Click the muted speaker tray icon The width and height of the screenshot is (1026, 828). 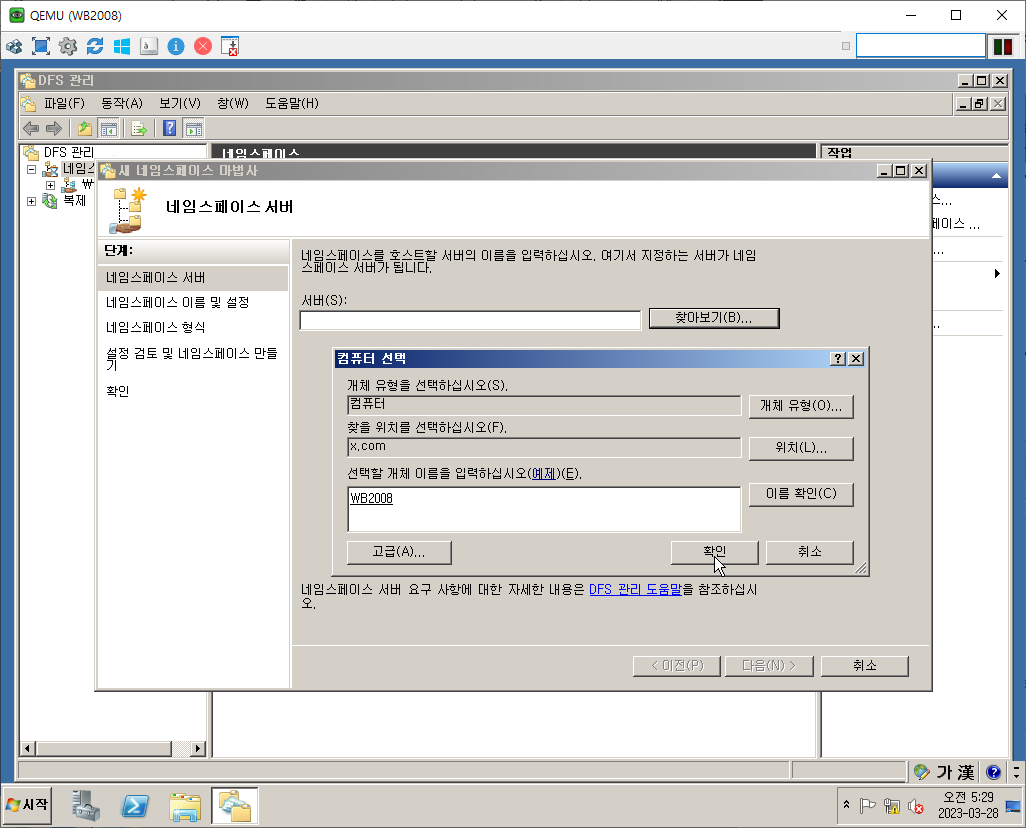[915, 806]
